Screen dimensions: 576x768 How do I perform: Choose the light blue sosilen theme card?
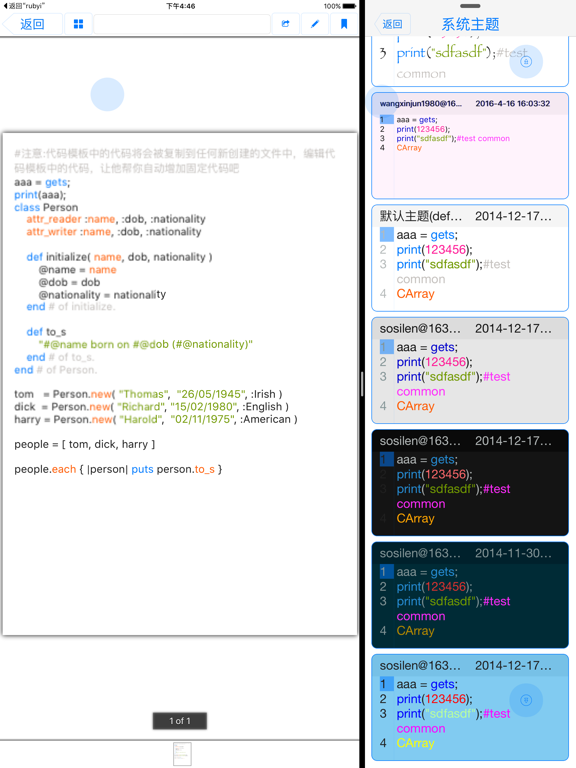(x=470, y=707)
